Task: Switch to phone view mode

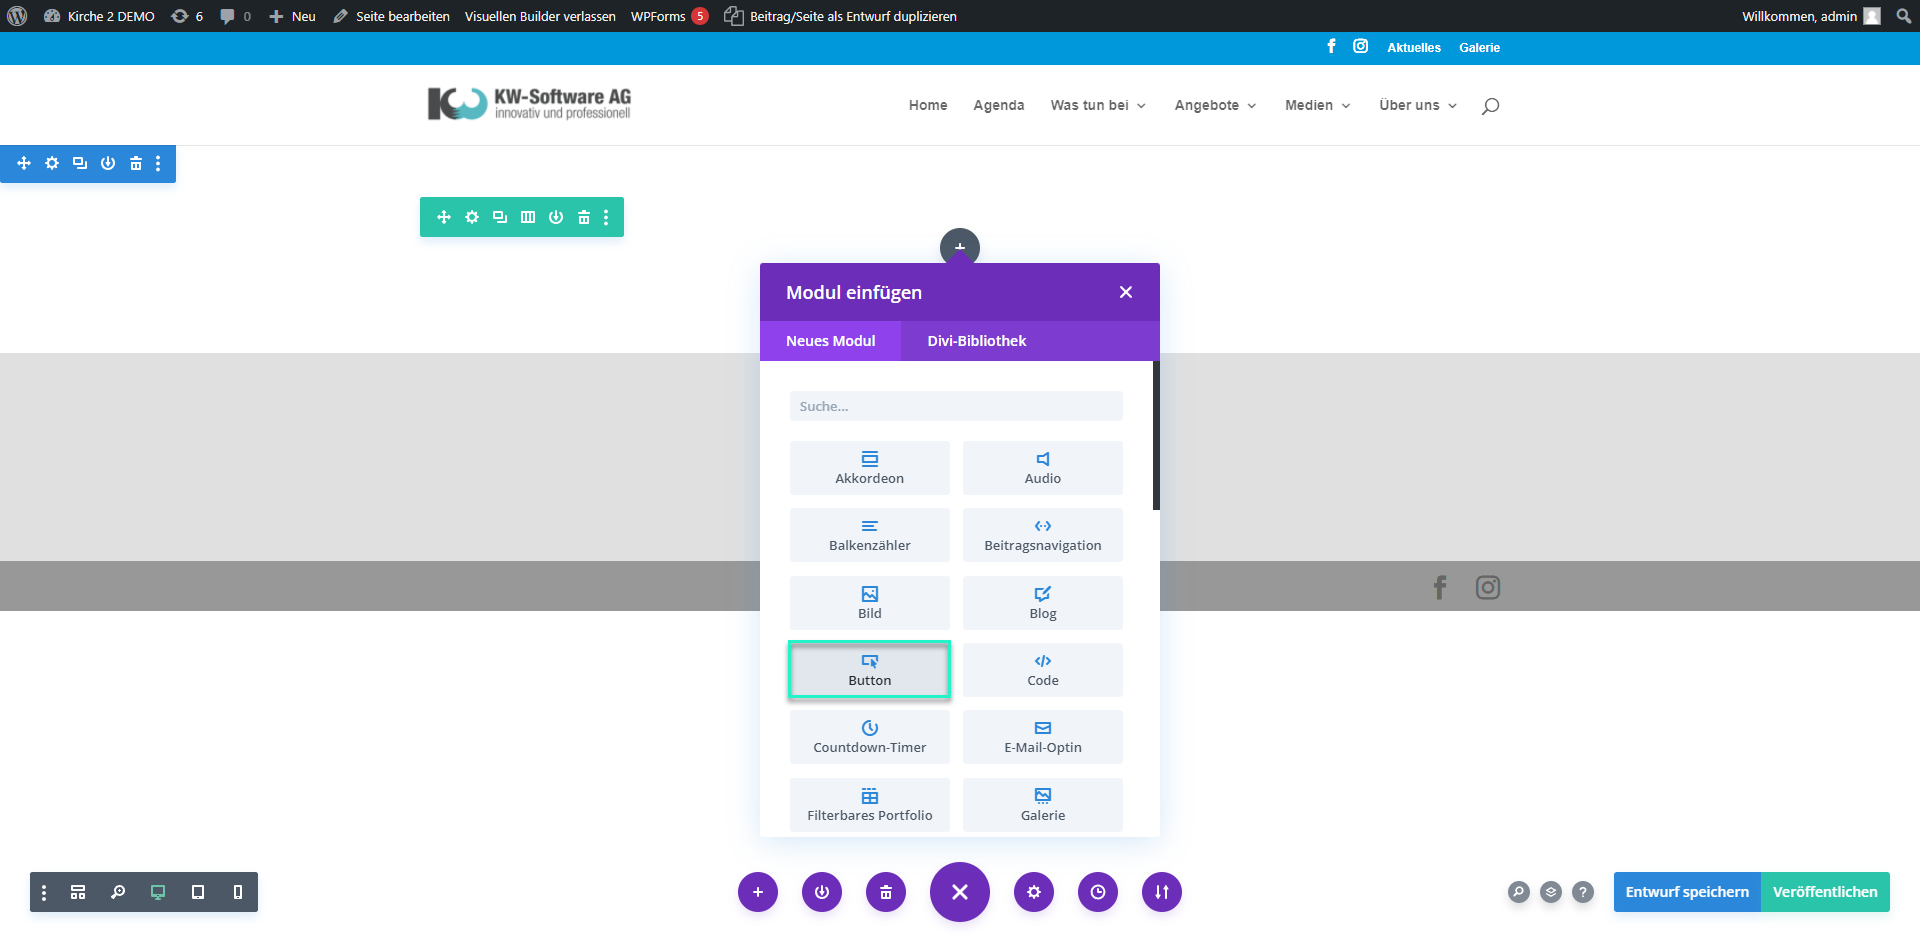Action: pos(238,892)
